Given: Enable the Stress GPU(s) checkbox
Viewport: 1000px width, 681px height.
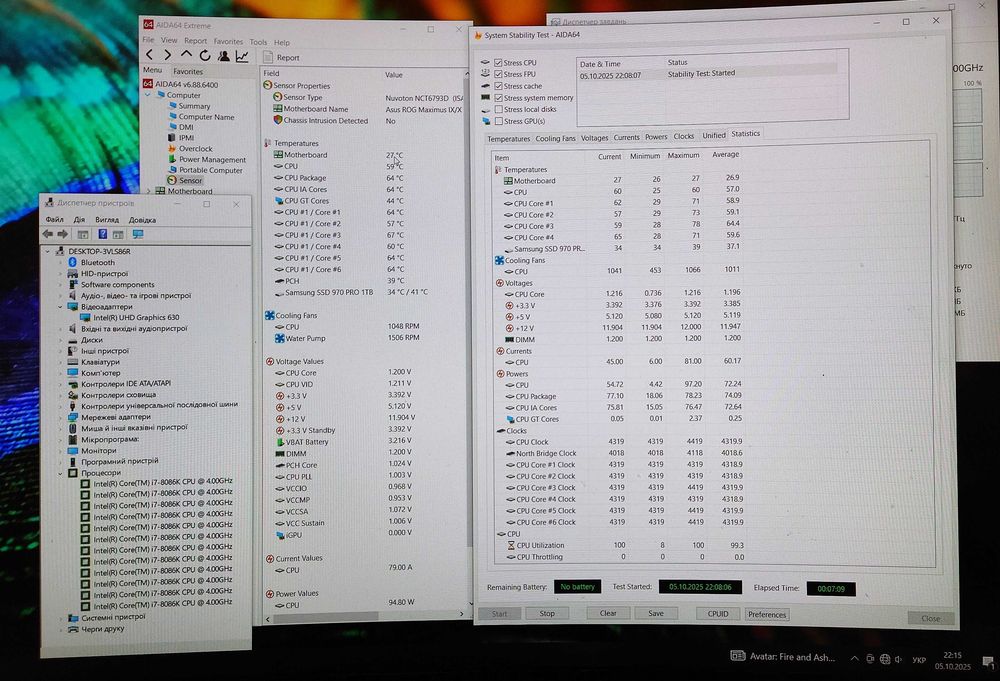Looking at the screenshot, I should click(499, 121).
